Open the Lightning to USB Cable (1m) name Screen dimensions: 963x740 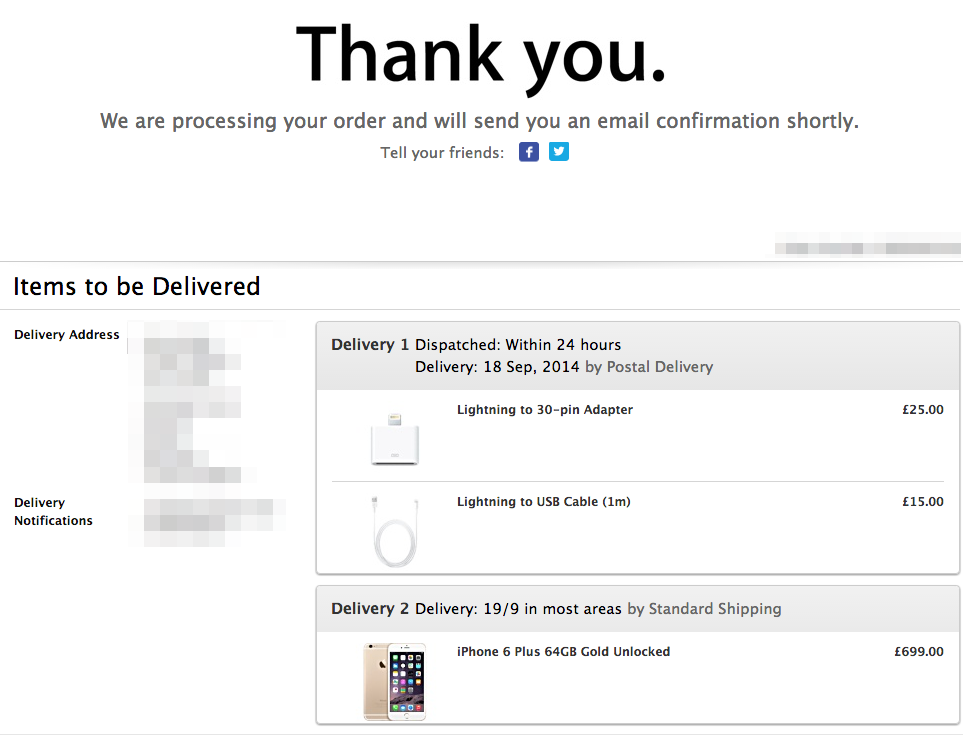click(x=544, y=502)
